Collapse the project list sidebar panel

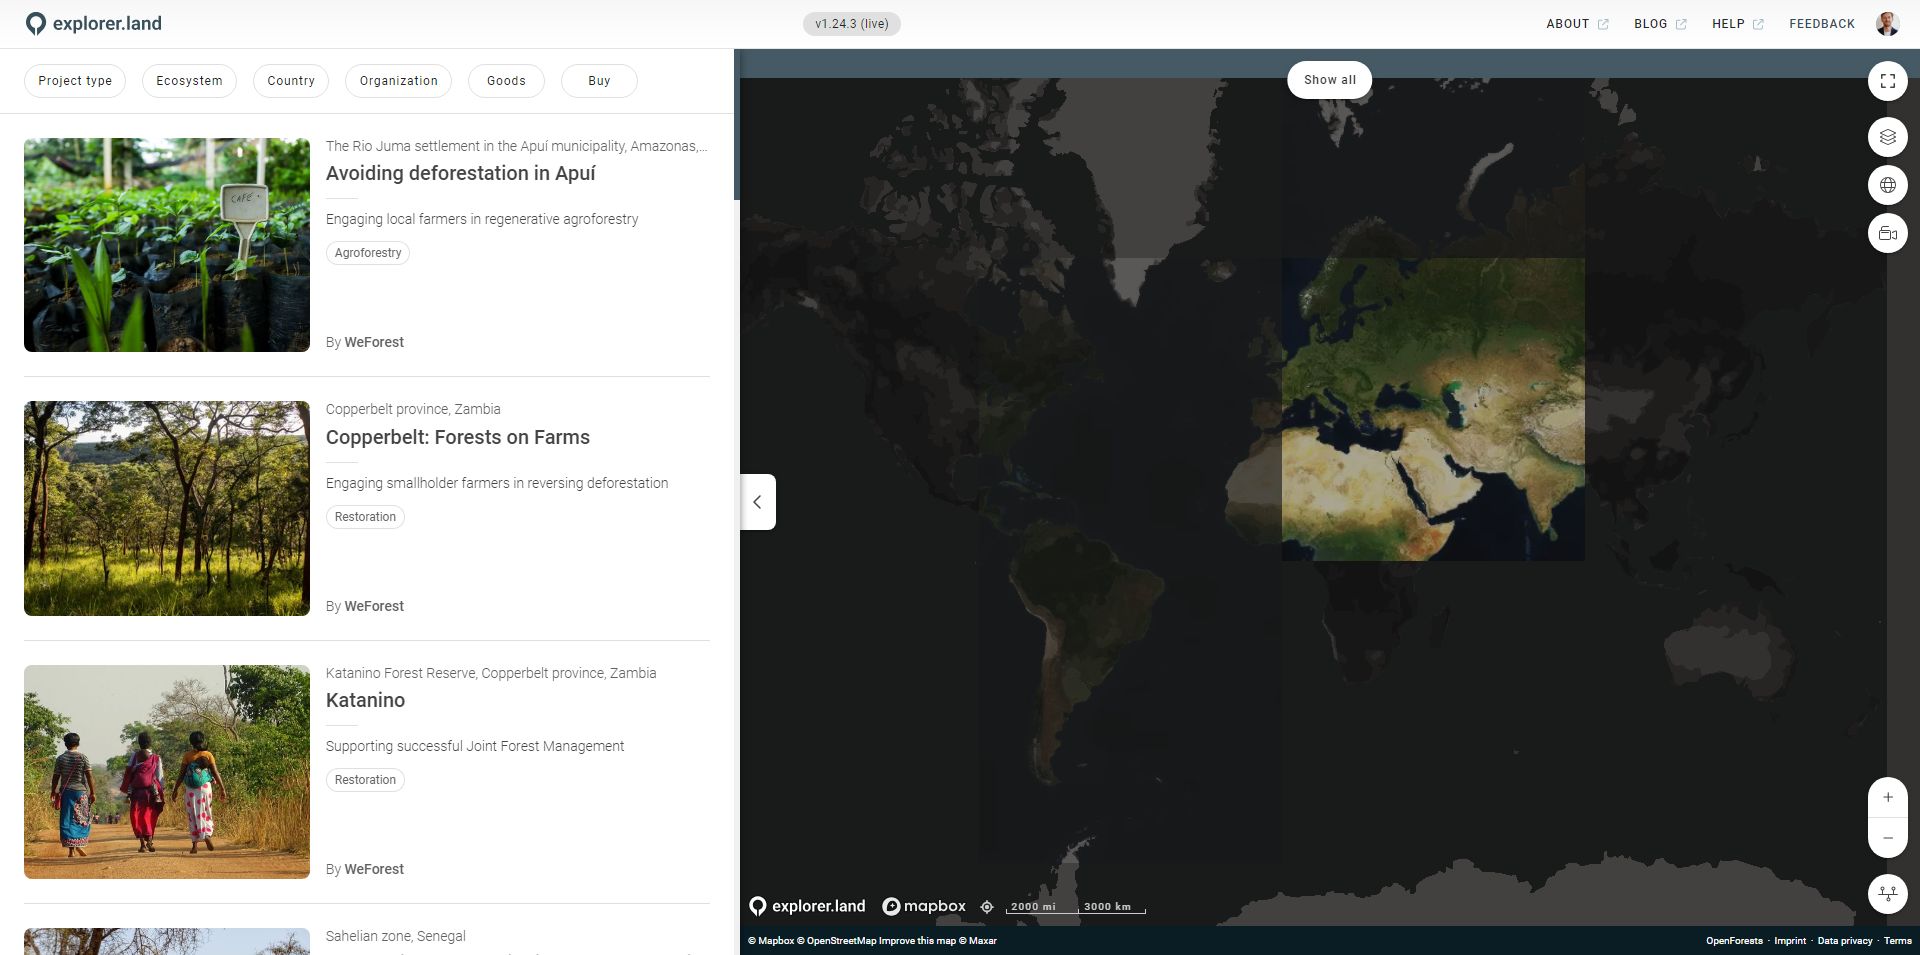pyautogui.click(x=757, y=502)
